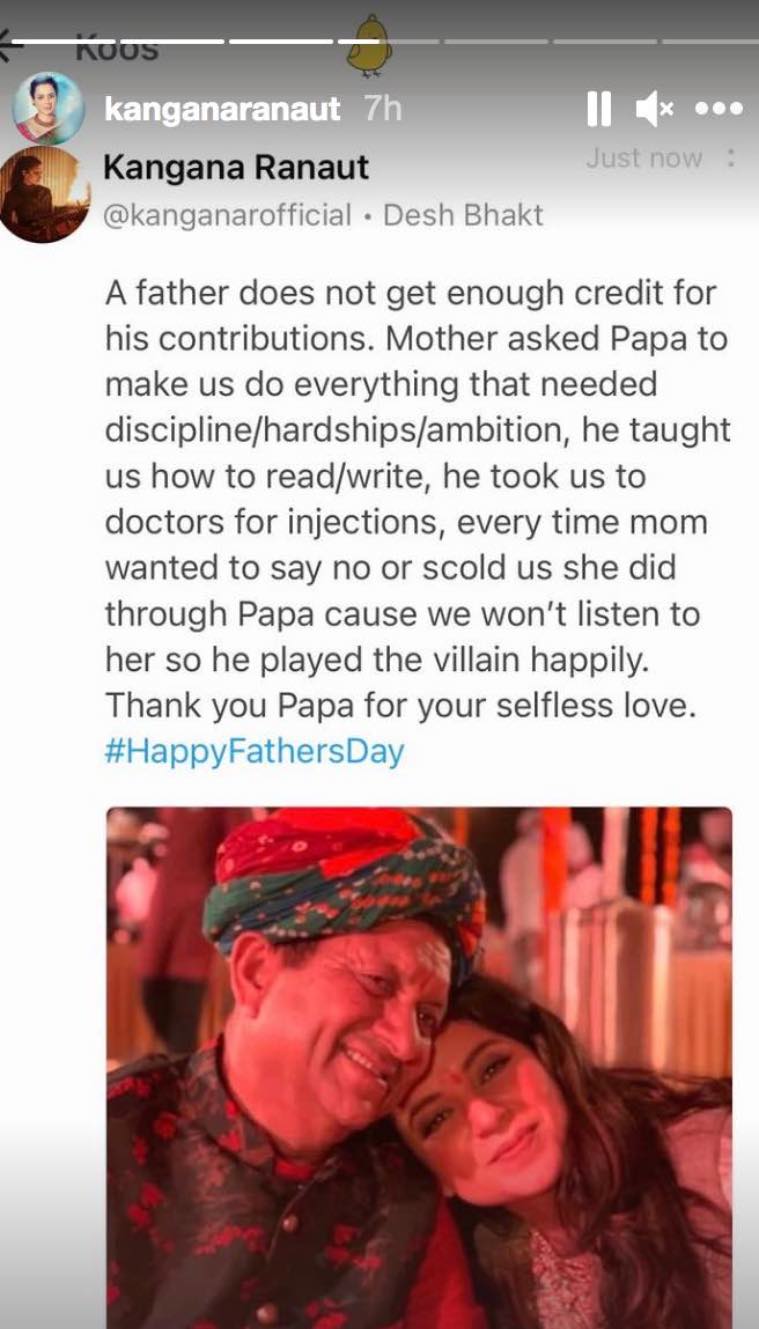This screenshot has height=1329, width=759.
Task: Open the #HappyFathersDay hashtag
Action: tap(254, 751)
